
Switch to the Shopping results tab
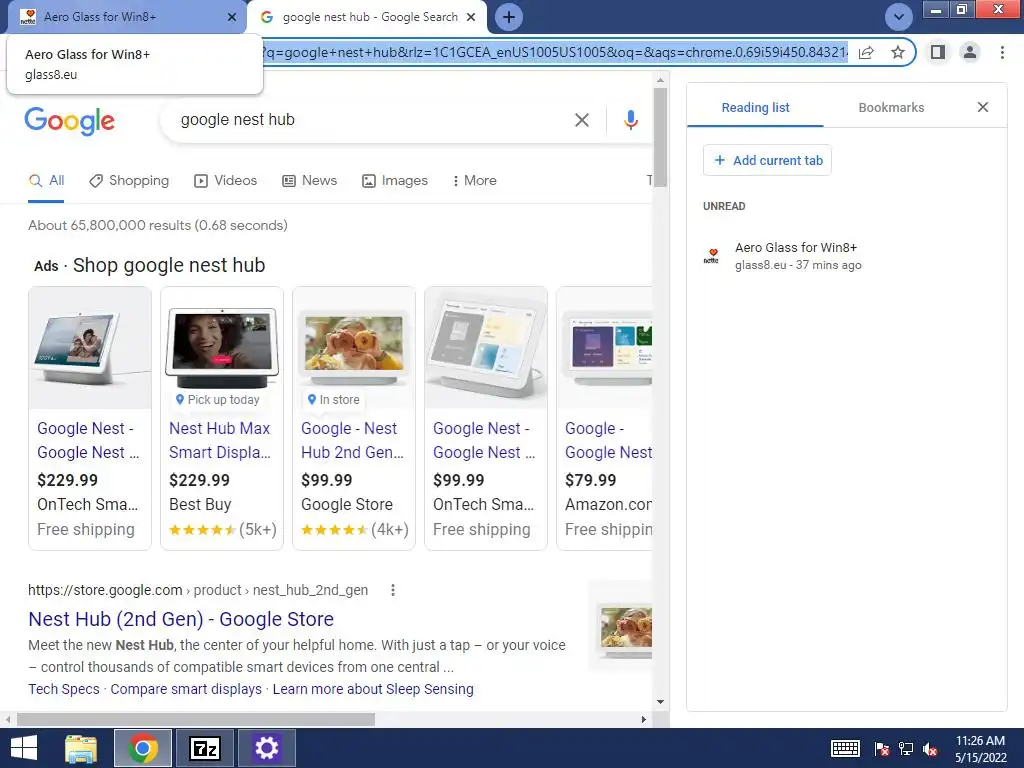tap(129, 181)
